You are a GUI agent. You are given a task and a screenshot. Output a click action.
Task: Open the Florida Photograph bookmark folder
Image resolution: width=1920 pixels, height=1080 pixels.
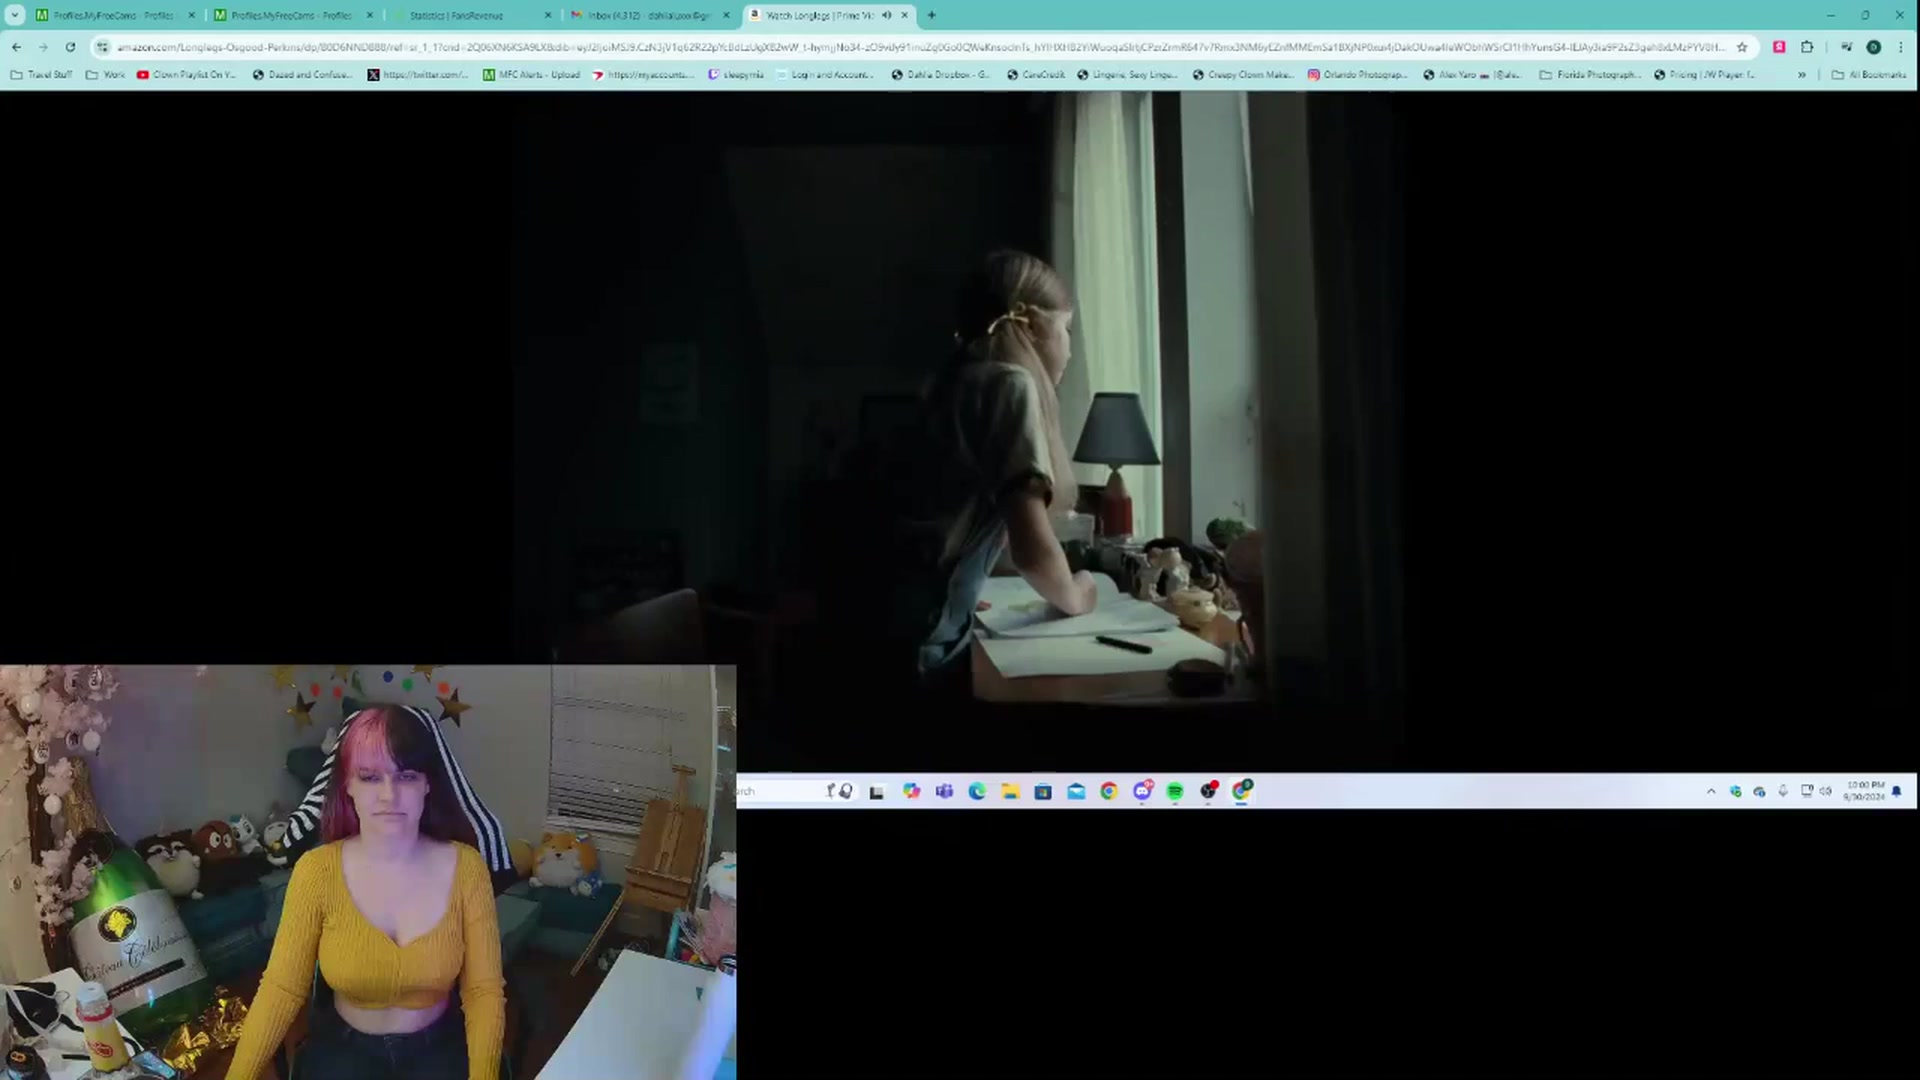tap(1590, 75)
